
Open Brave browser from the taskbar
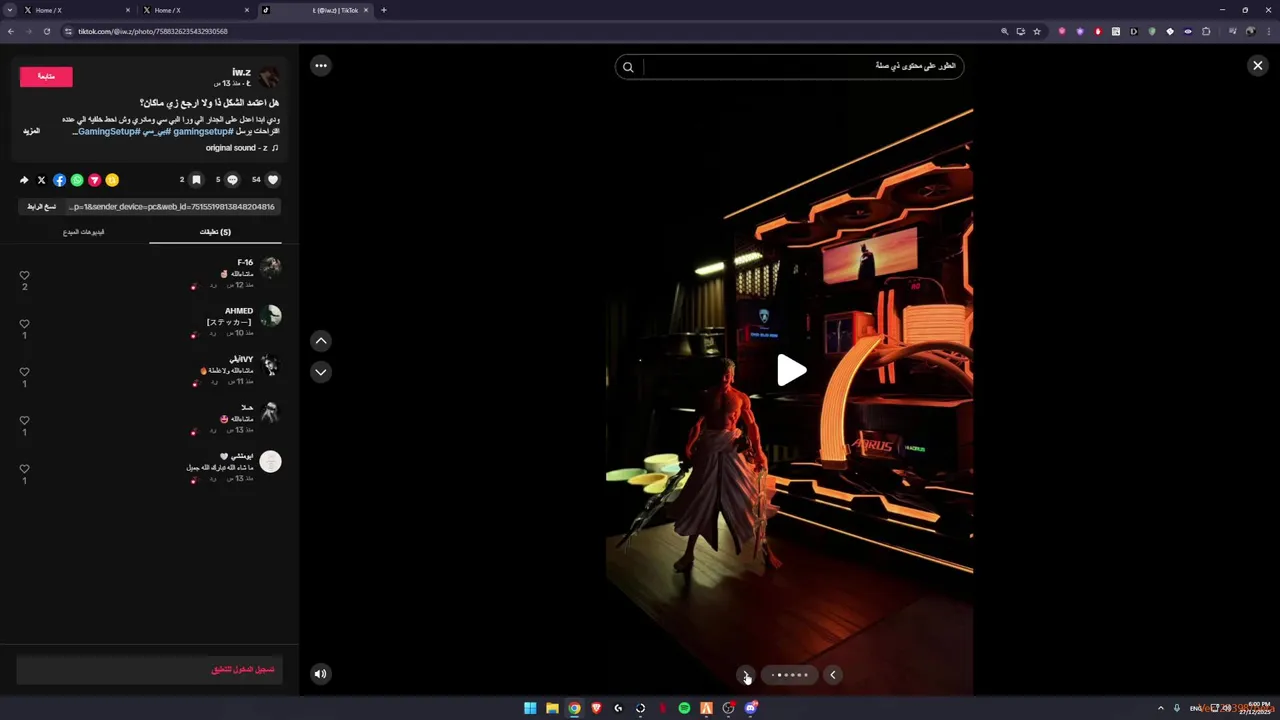pyautogui.click(x=596, y=708)
